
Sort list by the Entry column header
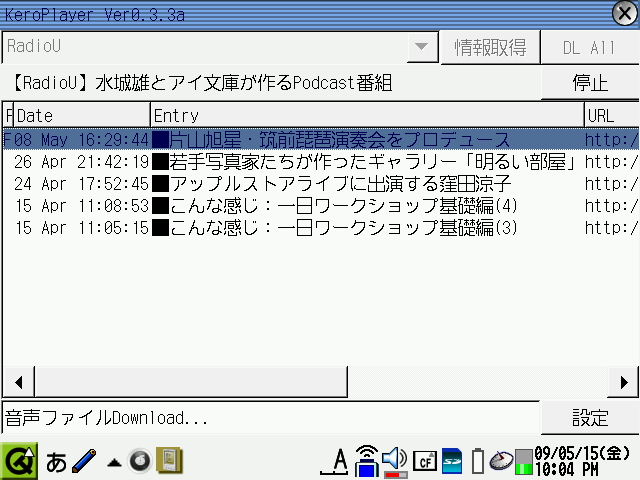(367, 115)
